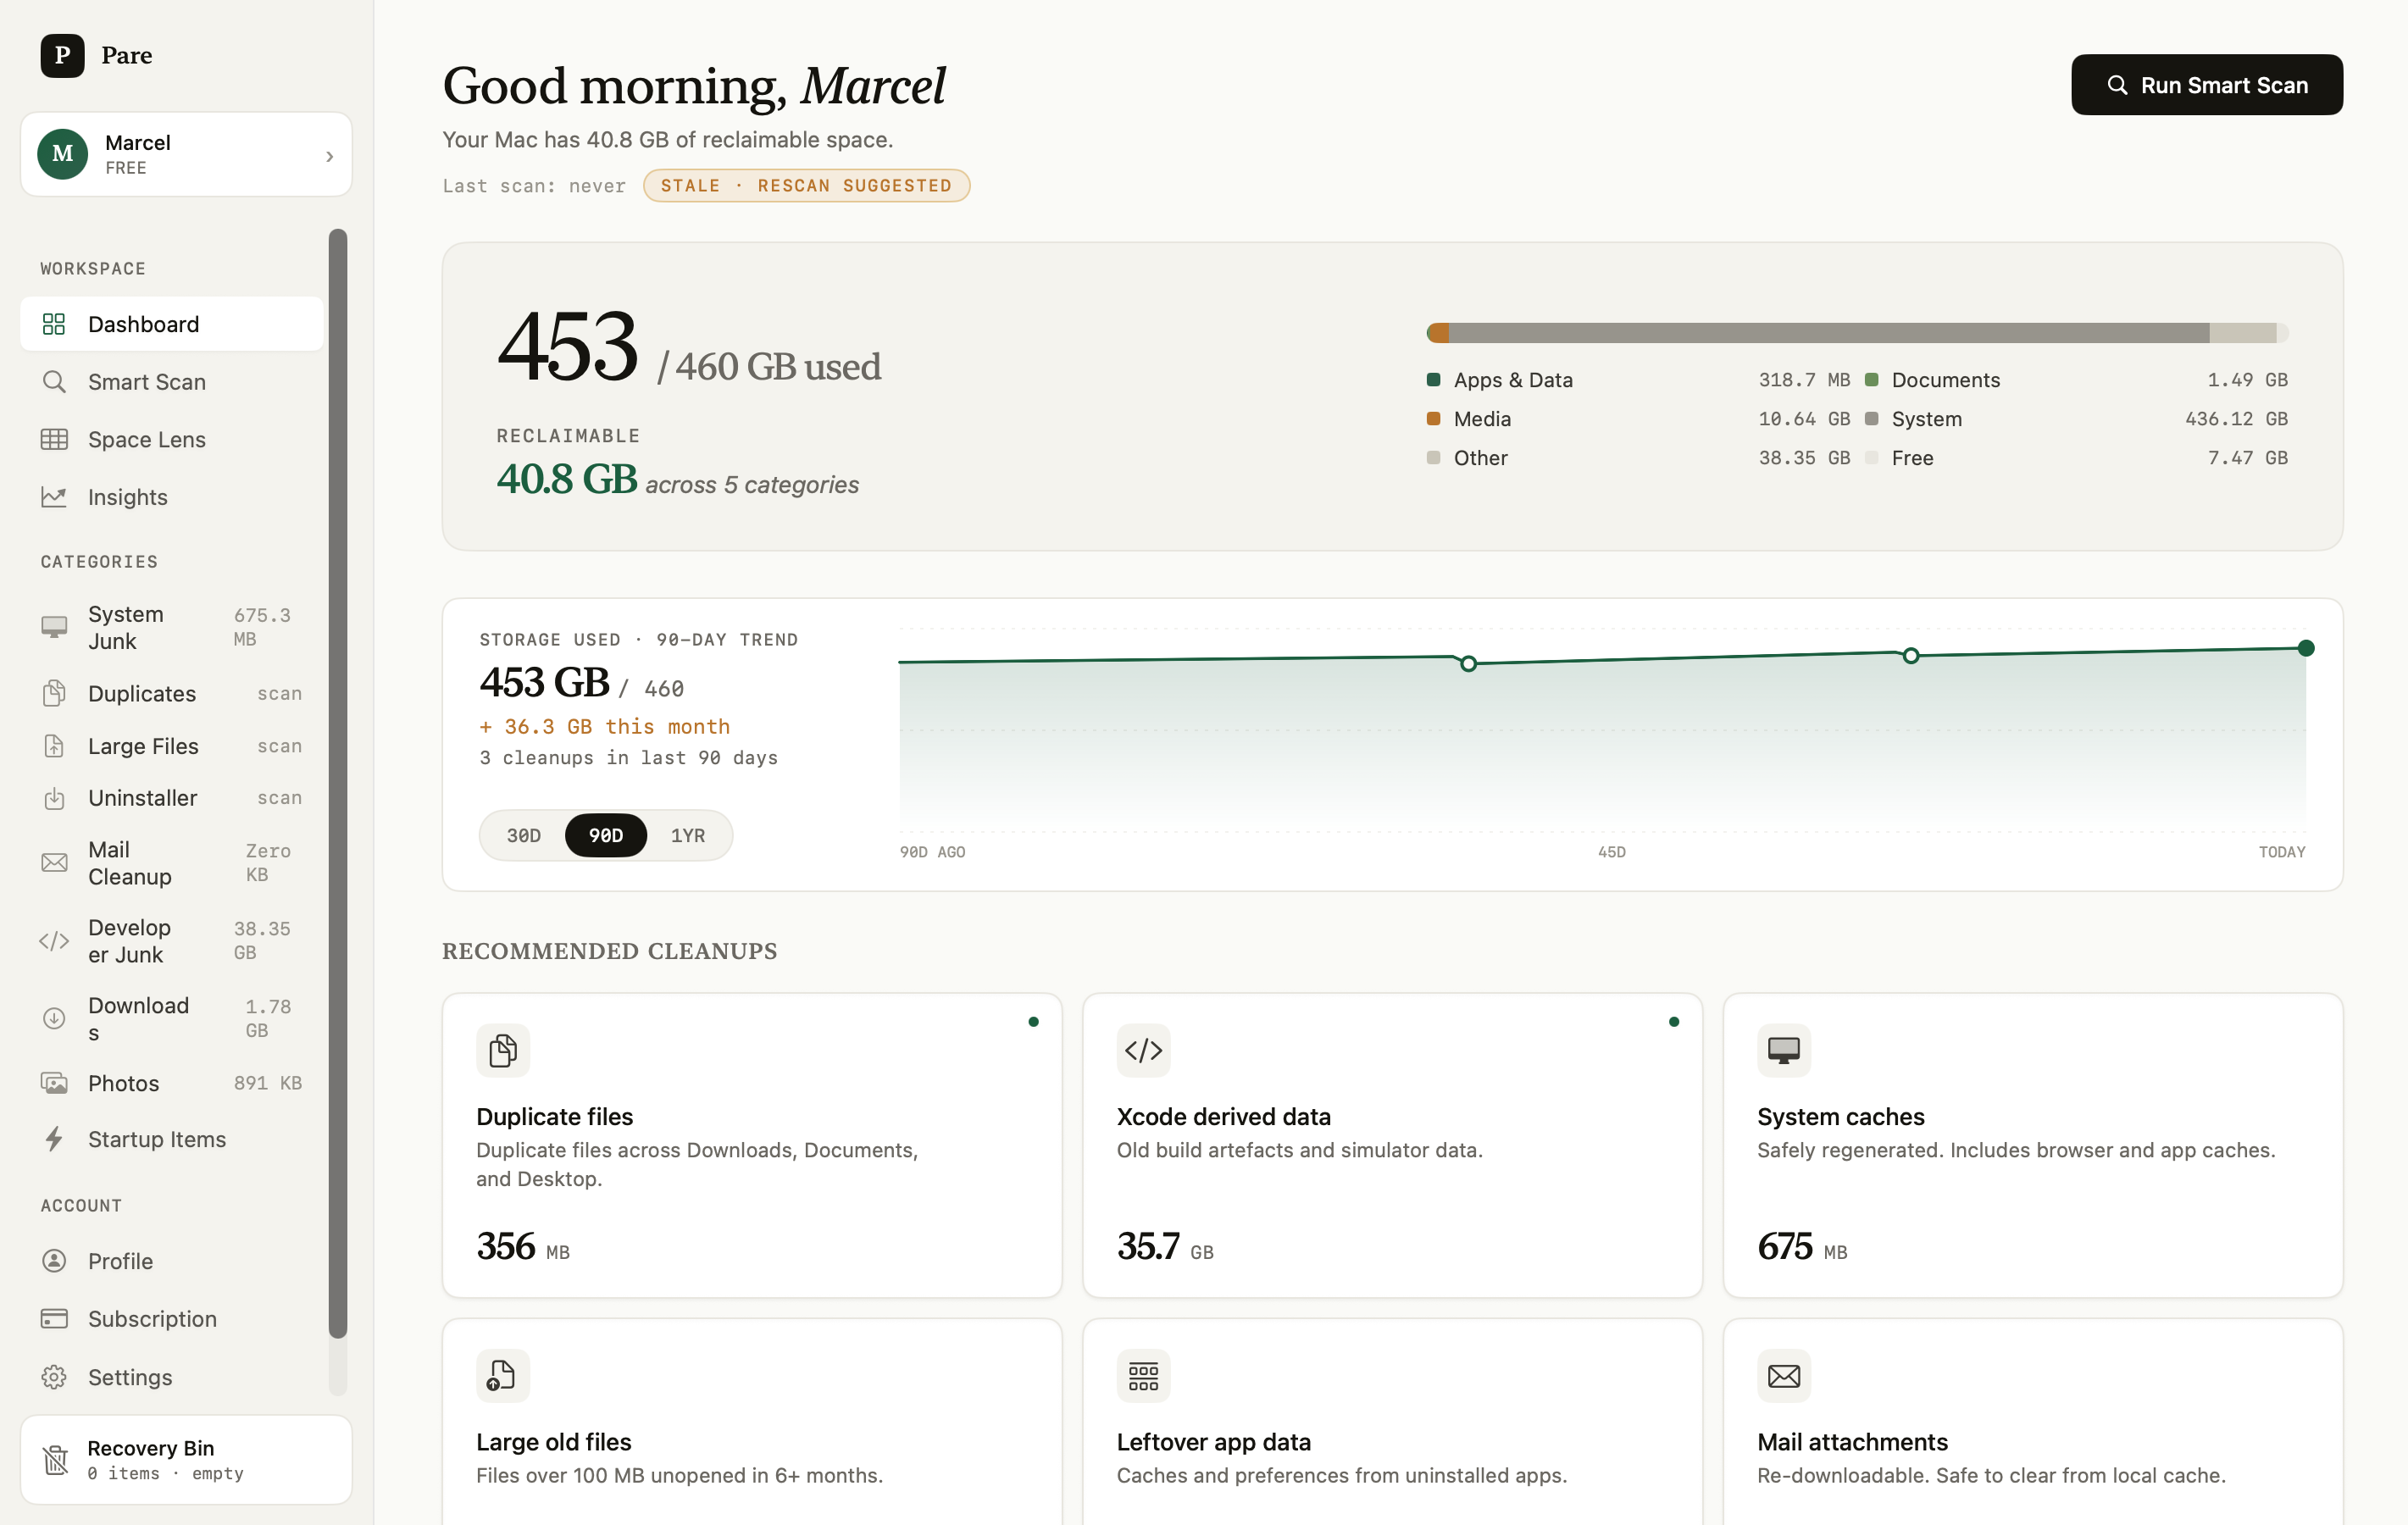
Task: Select the 30D trend range
Action: tap(523, 835)
